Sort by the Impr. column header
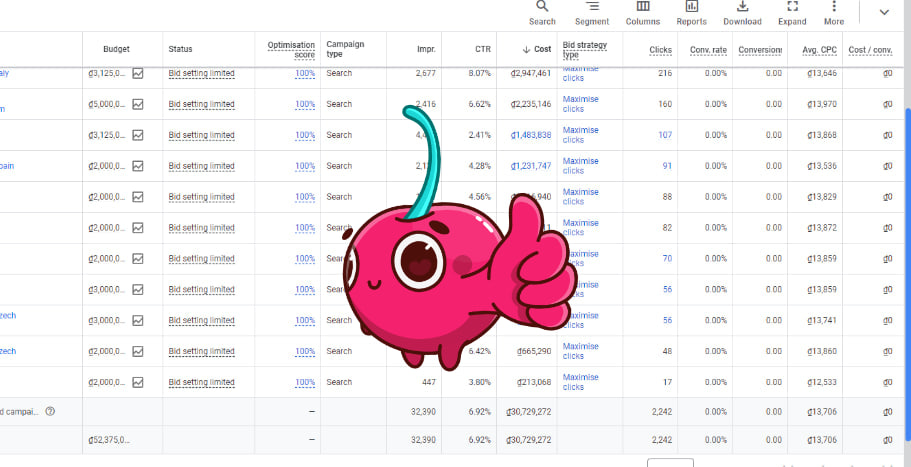Screen dimensions: 911x467 pyautogui.click(x=426, y=49)
